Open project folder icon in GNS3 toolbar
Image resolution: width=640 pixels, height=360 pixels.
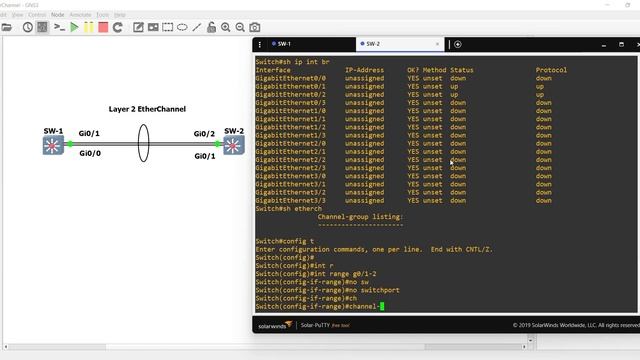point(7,27)
